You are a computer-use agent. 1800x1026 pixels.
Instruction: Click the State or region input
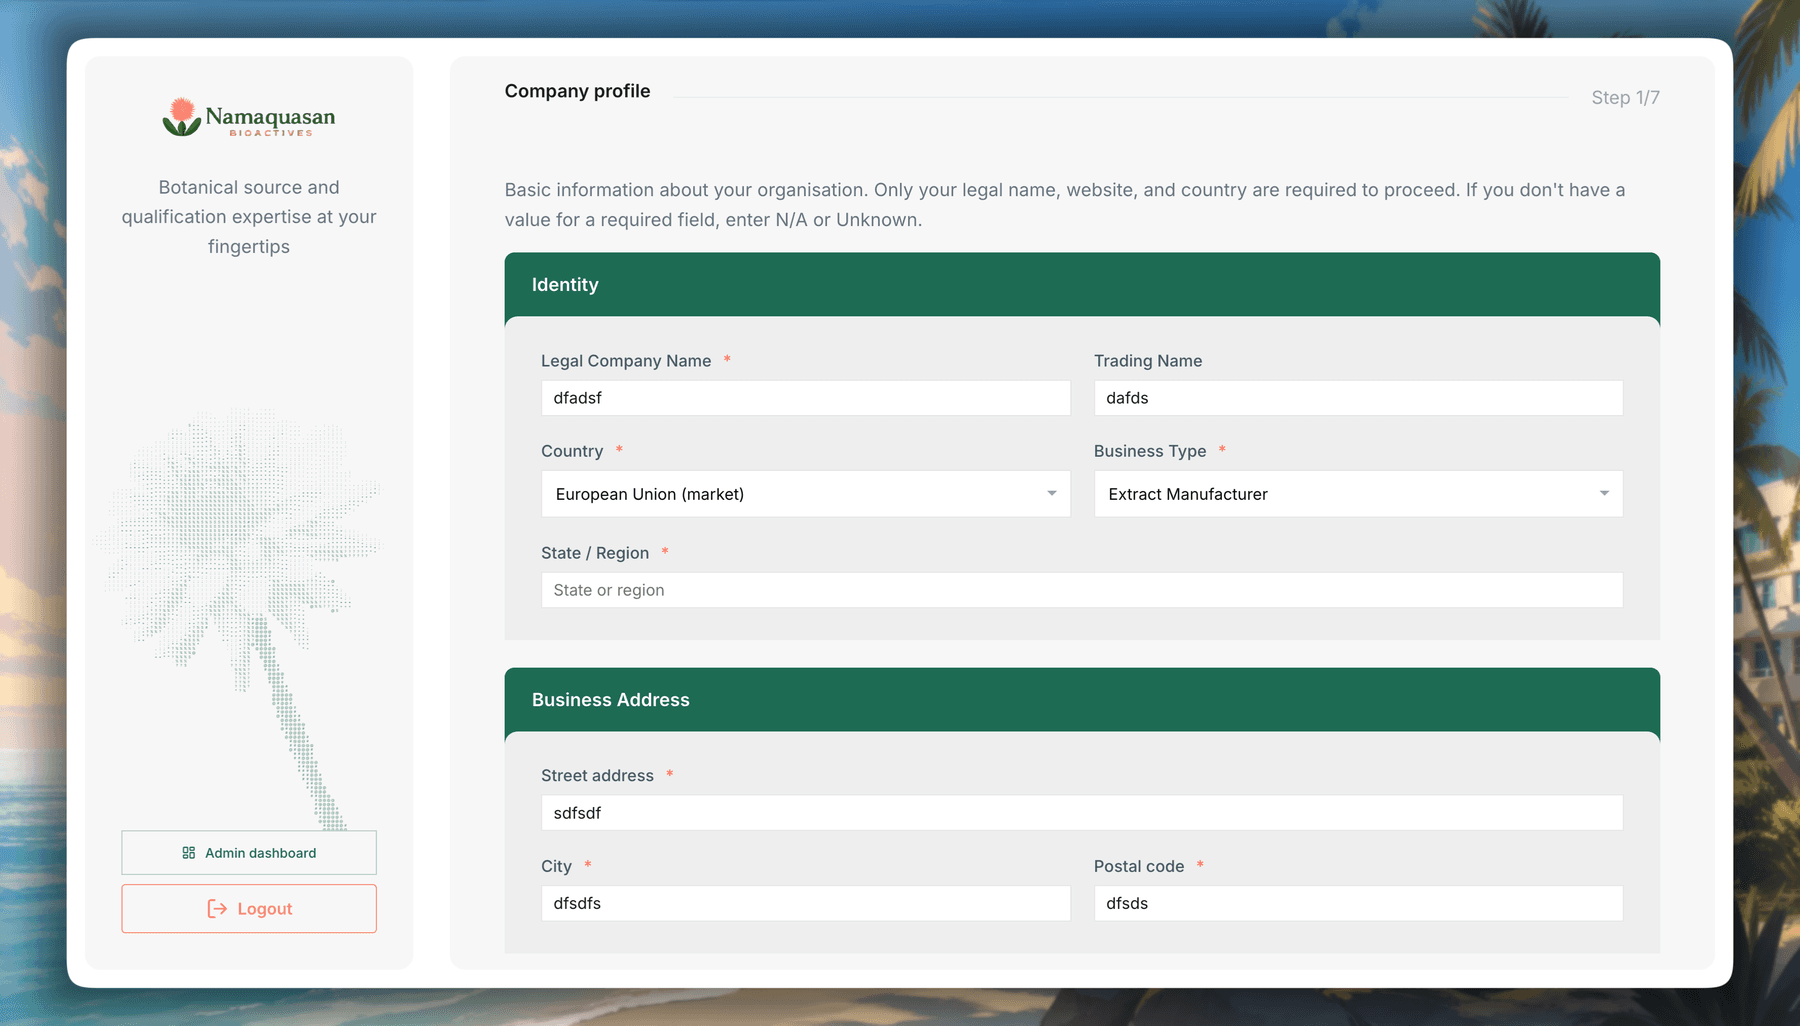coord(1082,590)
